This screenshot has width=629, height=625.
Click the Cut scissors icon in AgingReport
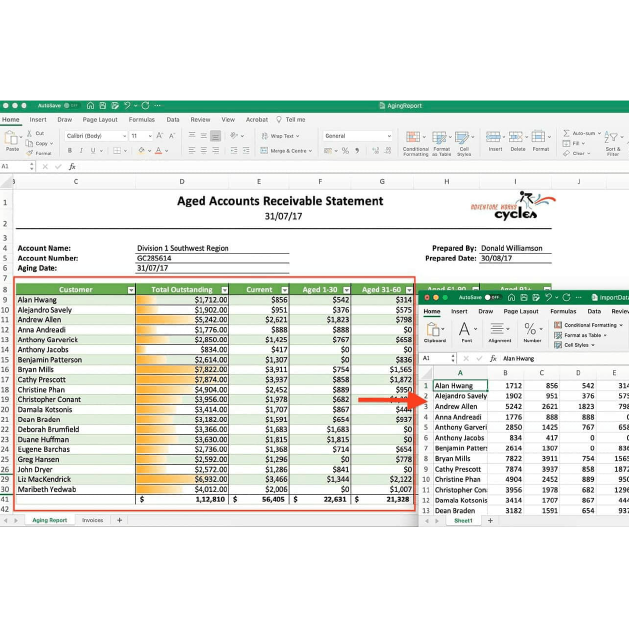(29, 133)
